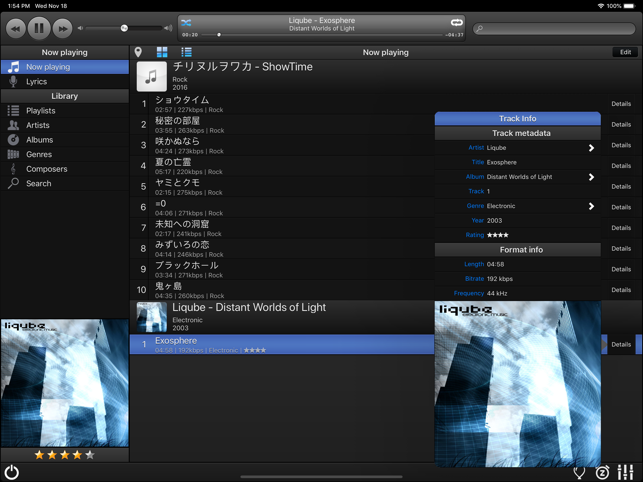Click the ShowTime album placeholder artwork
The height and width of the screenshot is (482, 643).
coord(152,76)
